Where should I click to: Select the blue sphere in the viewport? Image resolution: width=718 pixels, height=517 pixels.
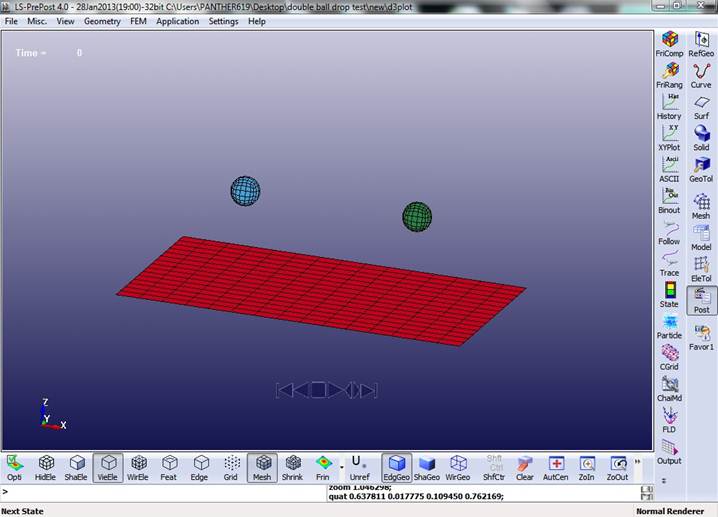coord(245,191)
